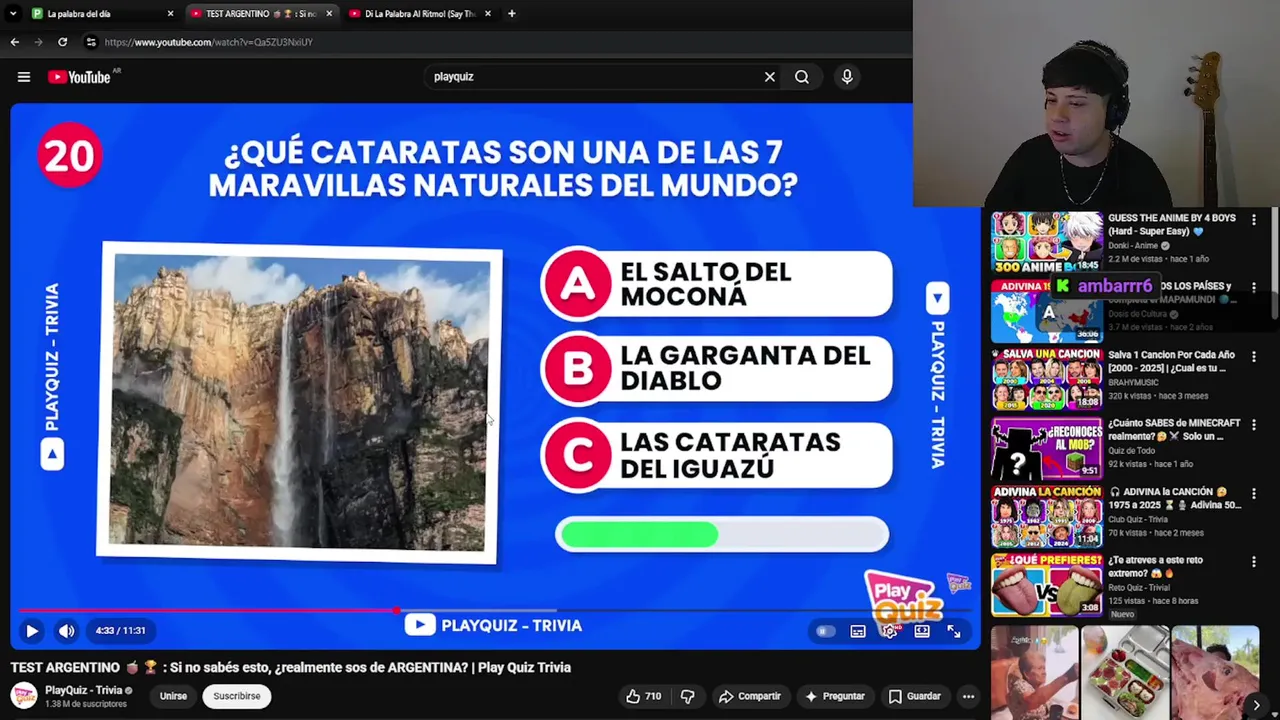Open the Minecraft quiz video thumbnail

[x=1046, y=447]
